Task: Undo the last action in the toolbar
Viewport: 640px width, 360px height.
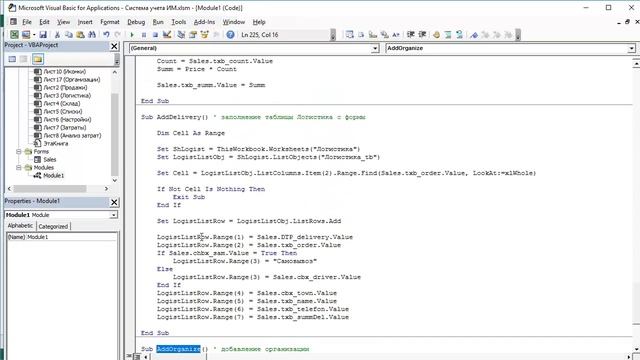Action: point(106,35)
